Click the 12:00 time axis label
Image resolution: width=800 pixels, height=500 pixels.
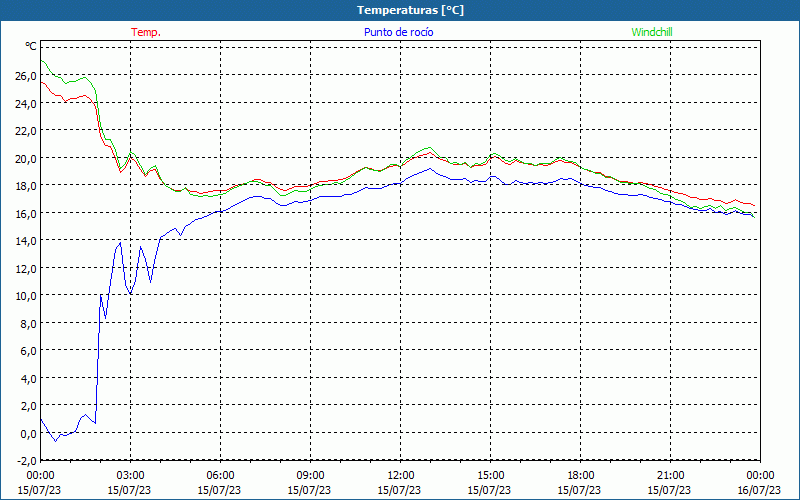click(x=401, y=476)
